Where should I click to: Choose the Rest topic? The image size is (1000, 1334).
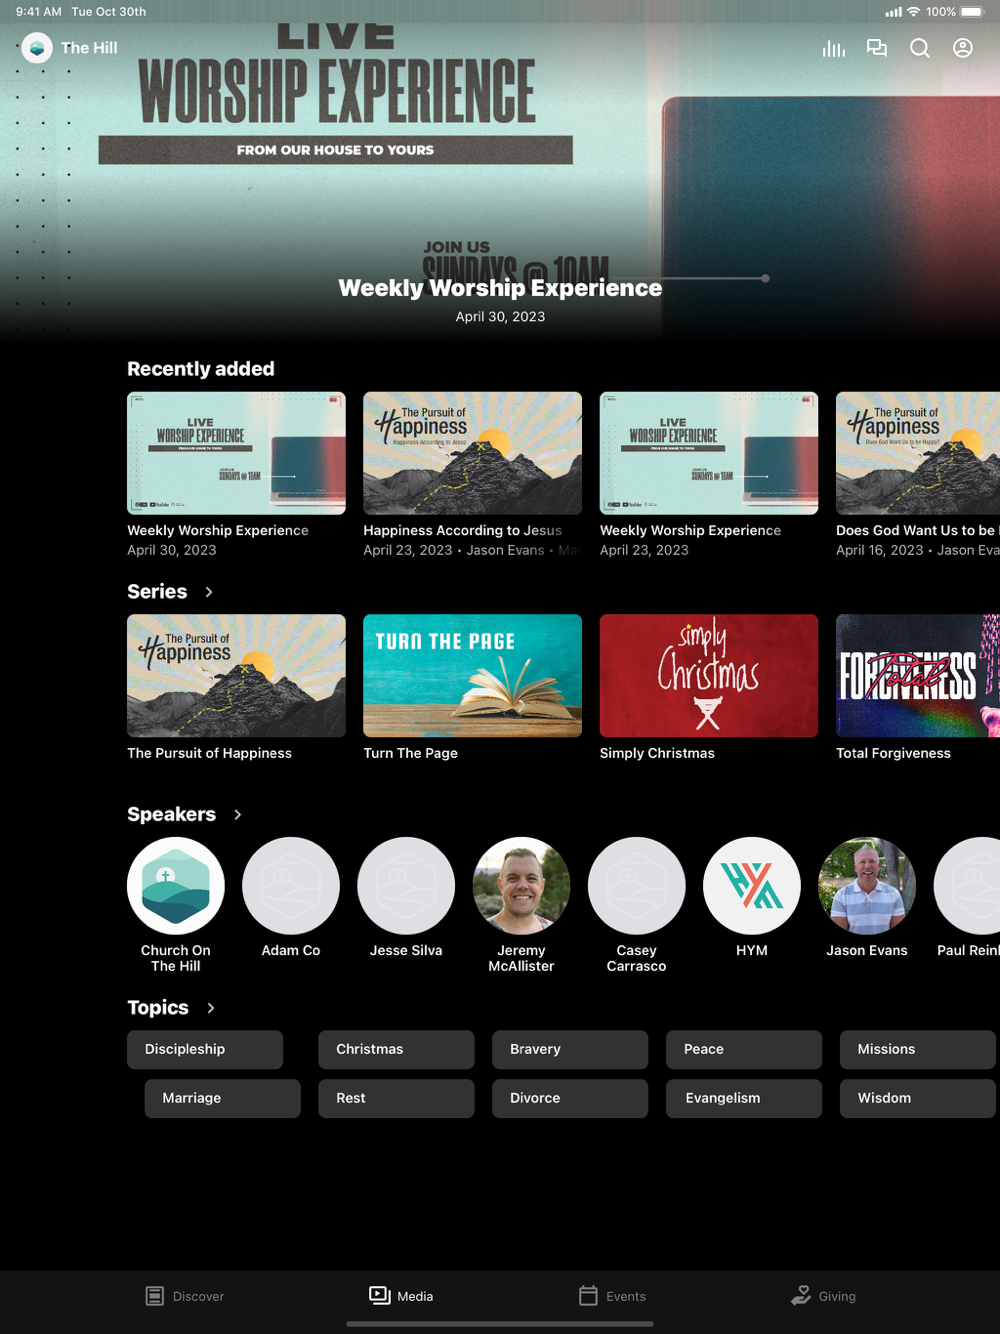pos(396,1098)
